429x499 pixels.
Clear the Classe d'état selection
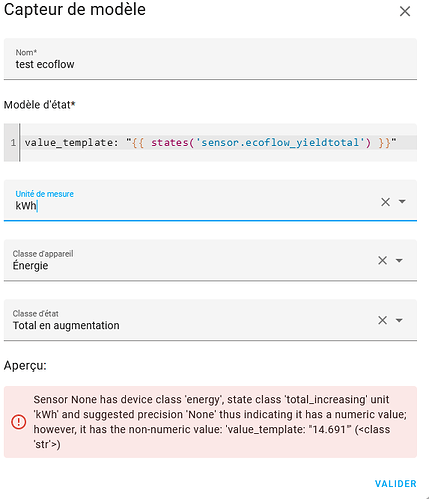click(382, 320)
